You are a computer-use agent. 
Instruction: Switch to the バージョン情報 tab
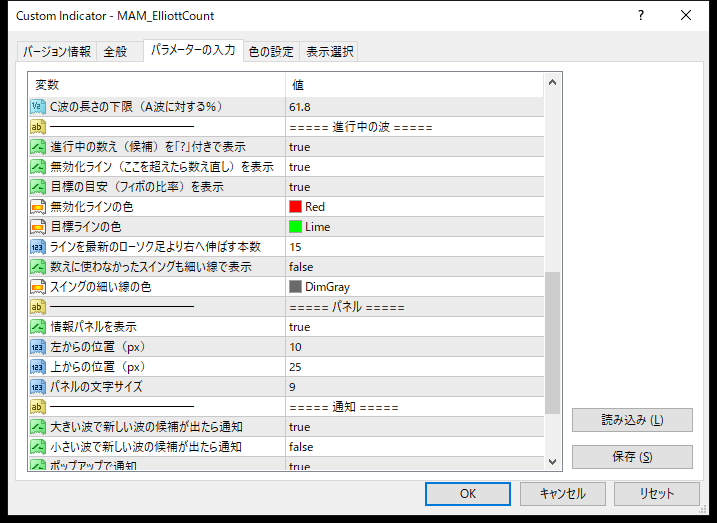coord(57,52)
